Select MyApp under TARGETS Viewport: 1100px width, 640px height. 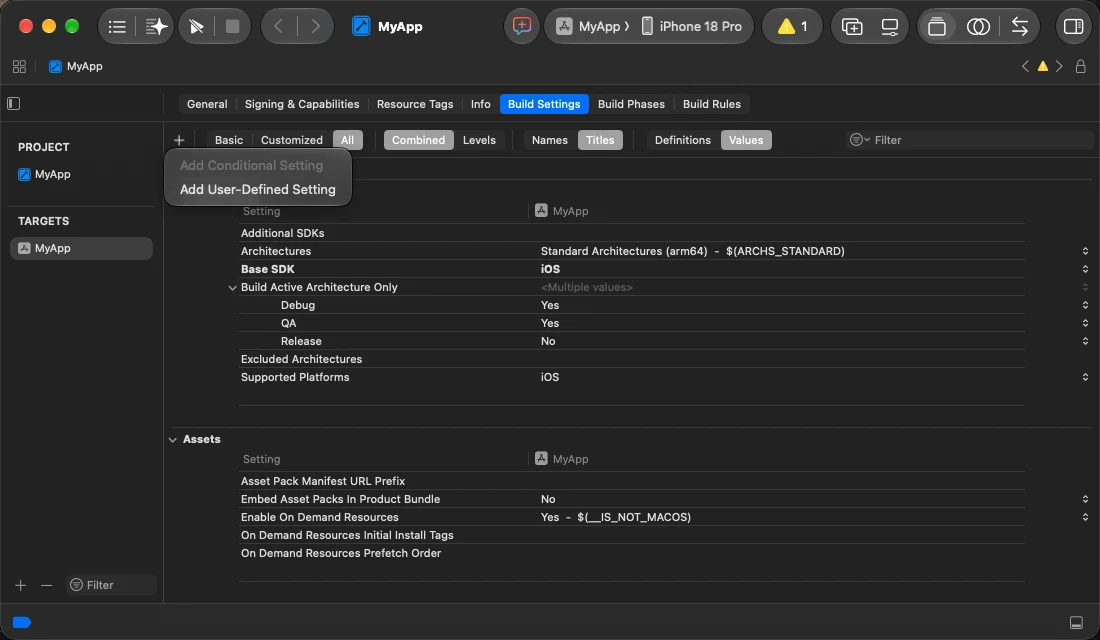point(81,248)
